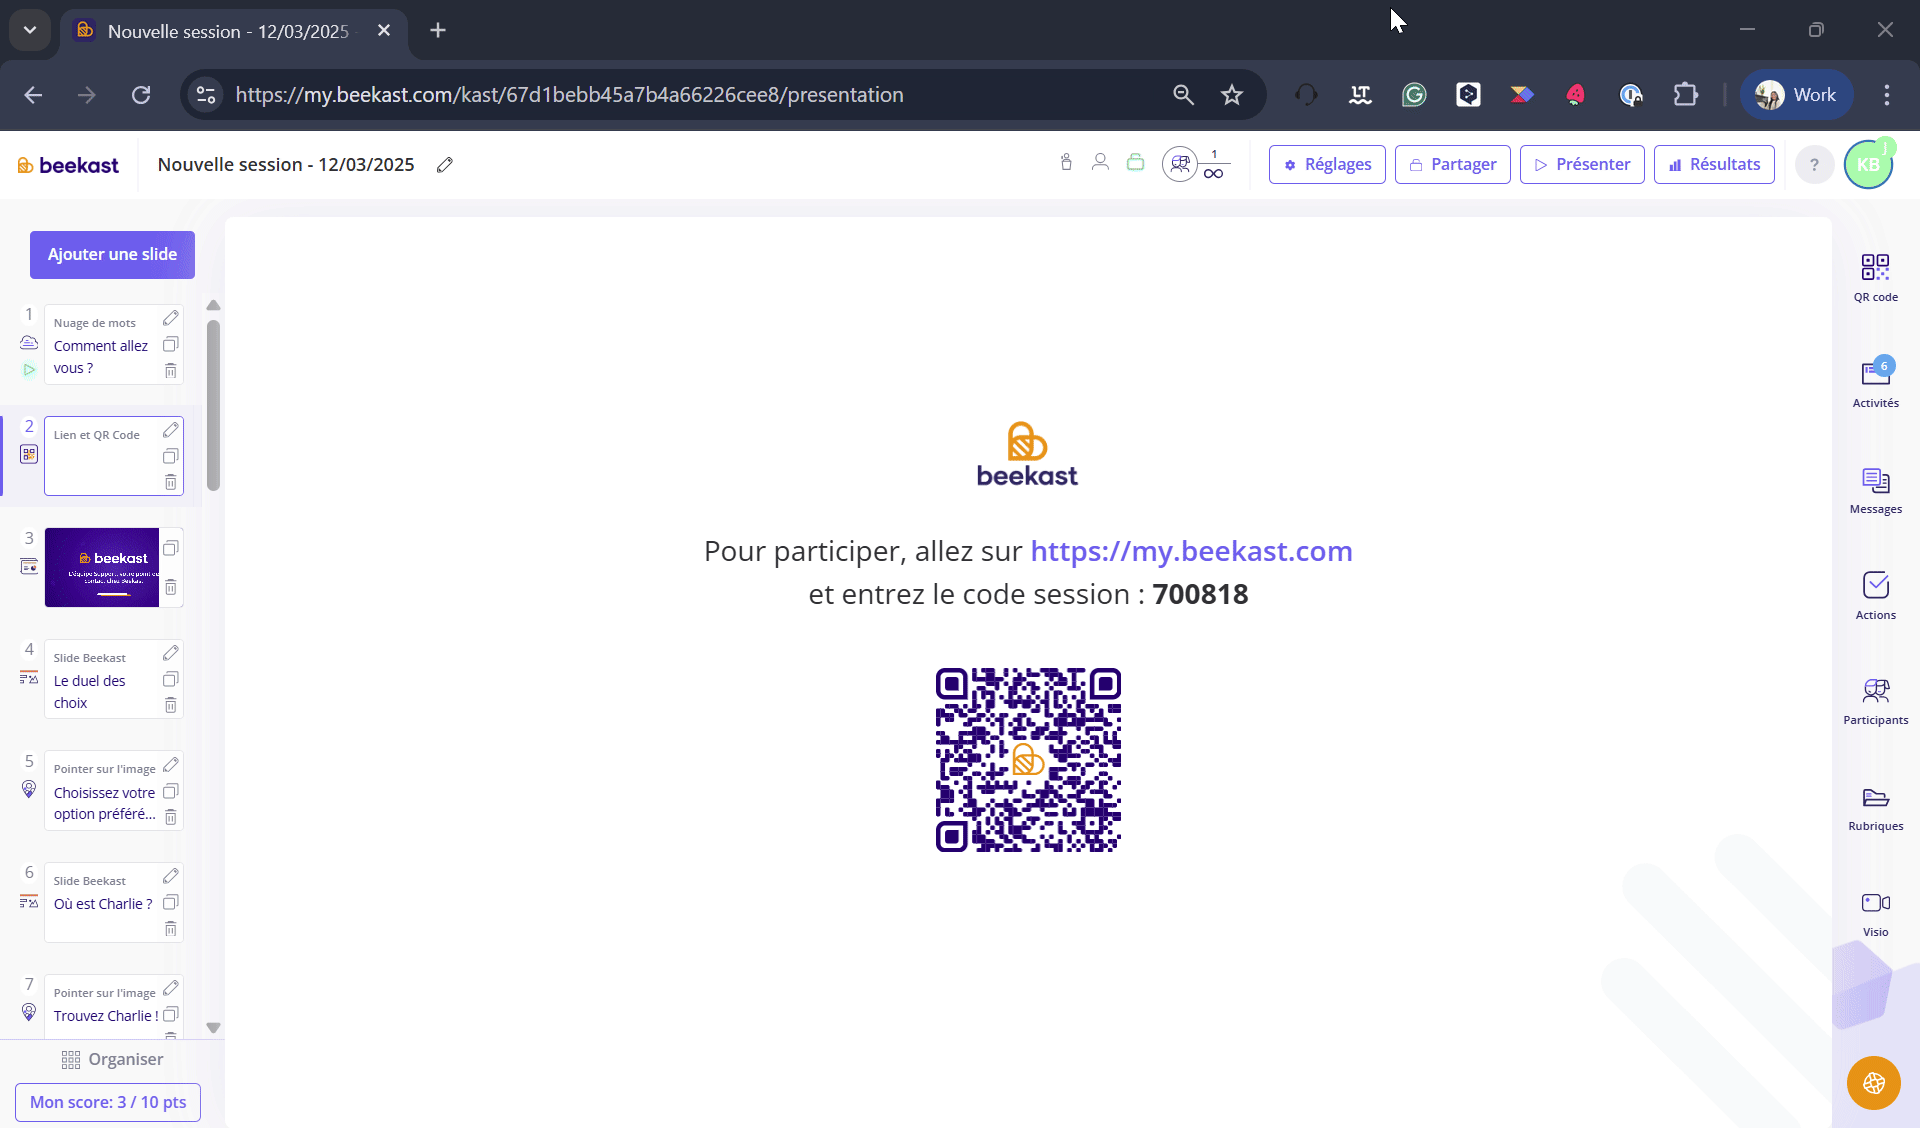The height and width of the screenshot is (1128, 1920).
Task: Go back in browser history
Action: [33, 95]
